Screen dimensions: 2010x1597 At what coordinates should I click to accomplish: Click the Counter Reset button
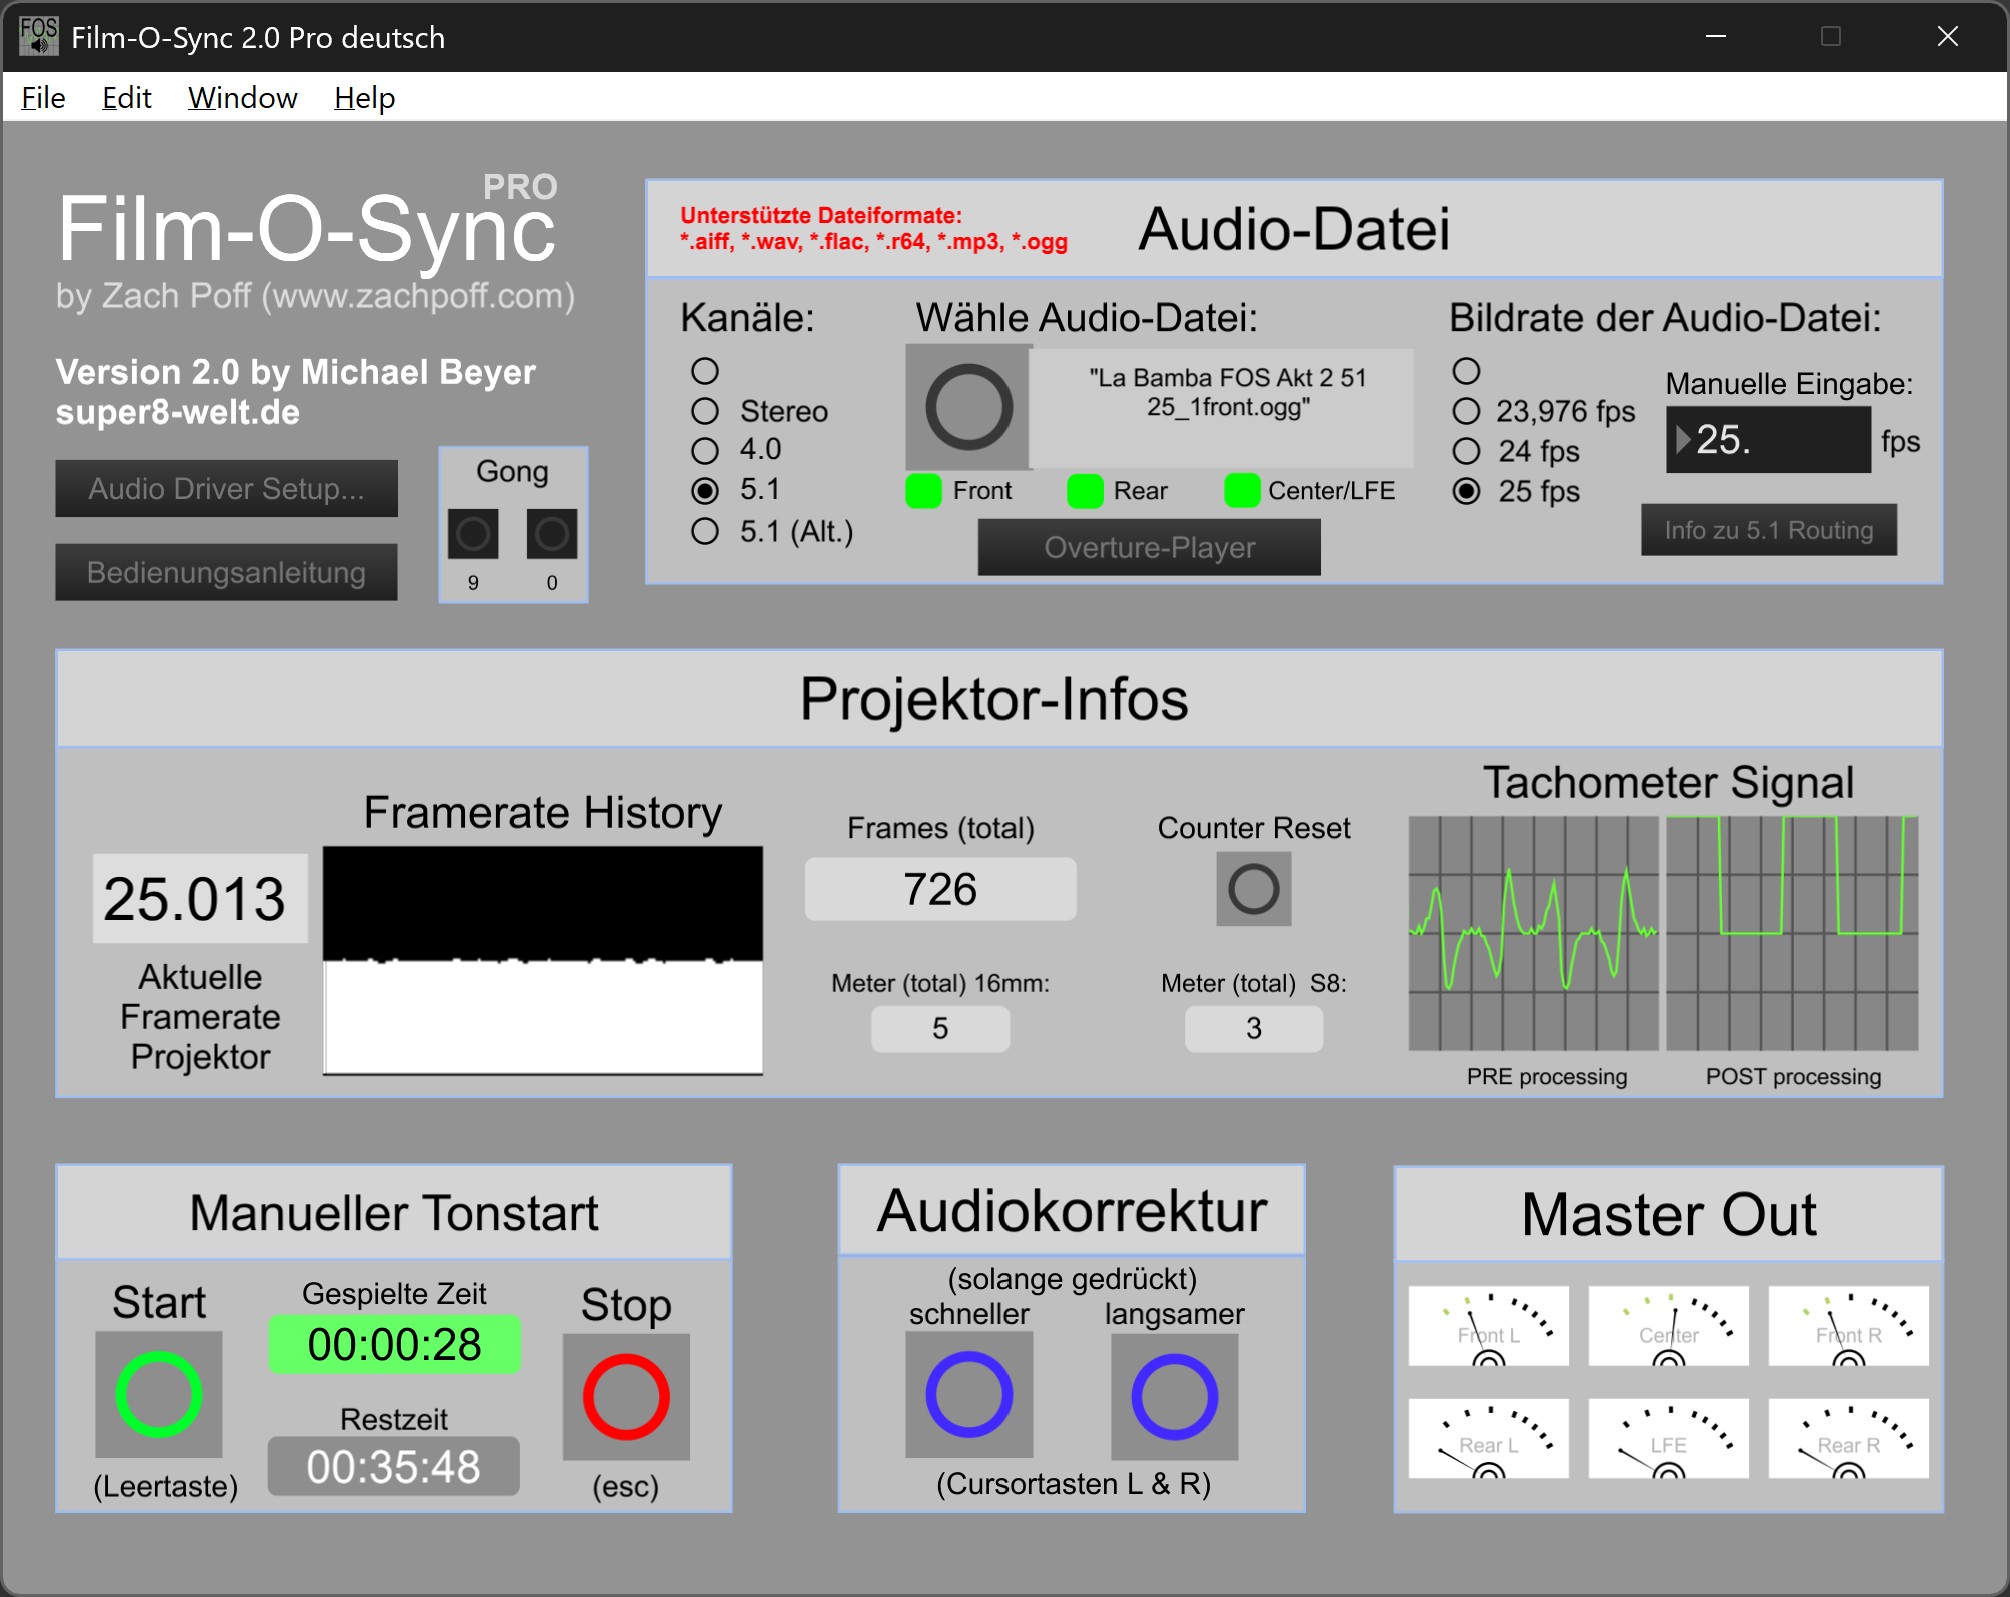[x=1253, y=889]
